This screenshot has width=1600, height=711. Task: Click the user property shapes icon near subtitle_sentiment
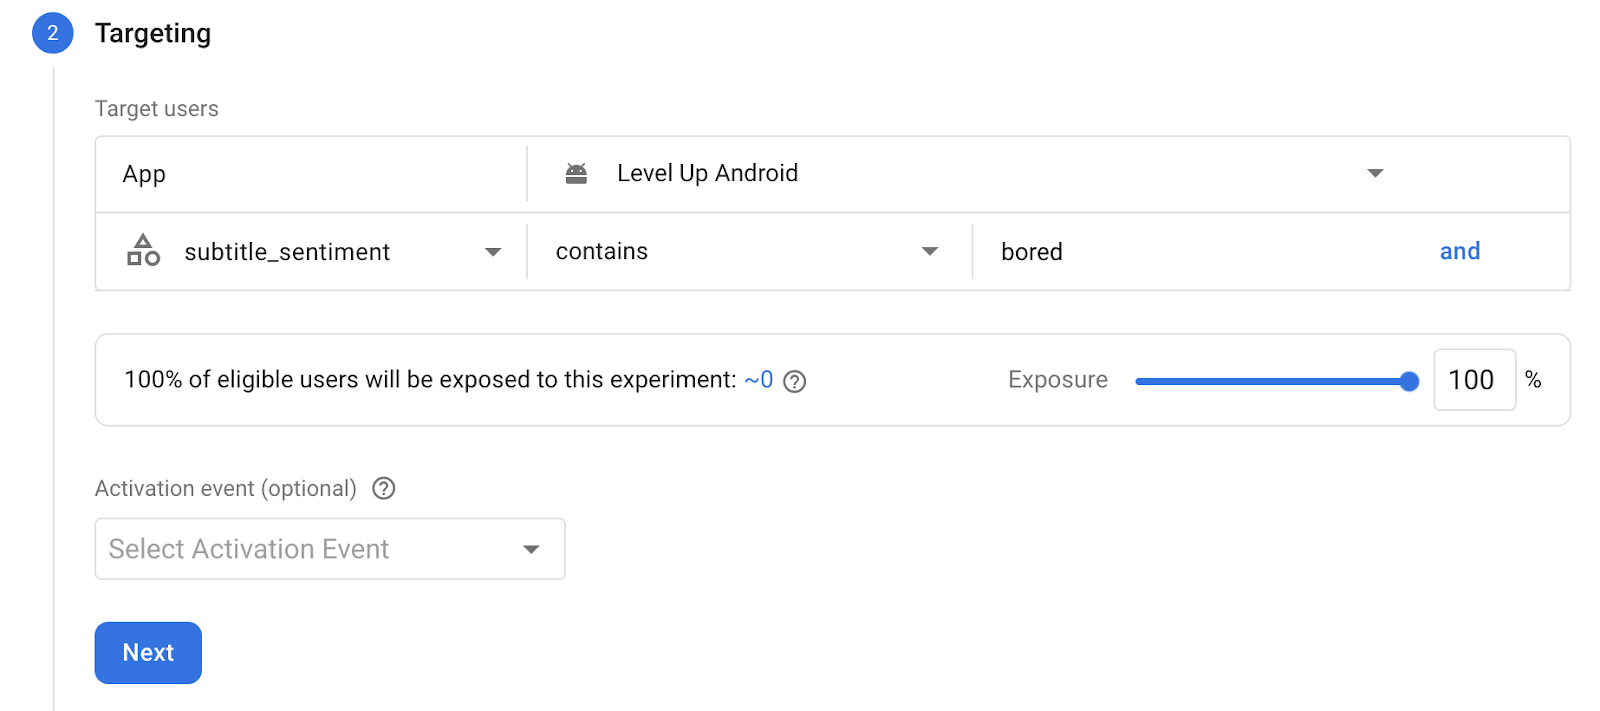click(142, 251)
